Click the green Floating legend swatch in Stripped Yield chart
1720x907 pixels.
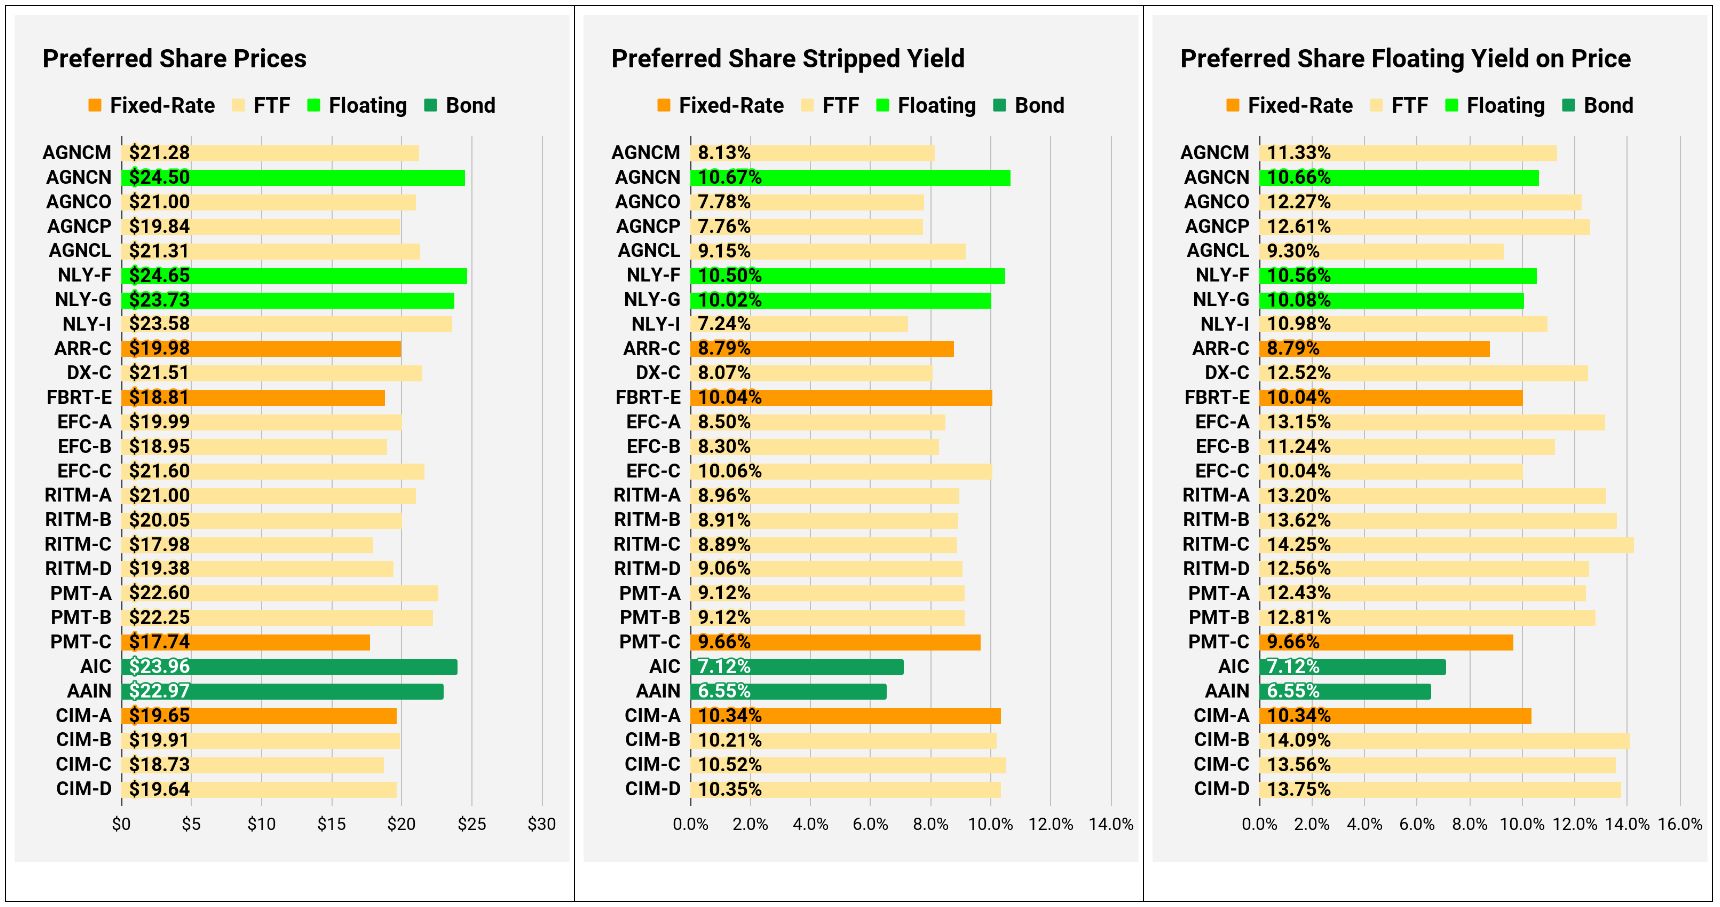pos(883,105)
